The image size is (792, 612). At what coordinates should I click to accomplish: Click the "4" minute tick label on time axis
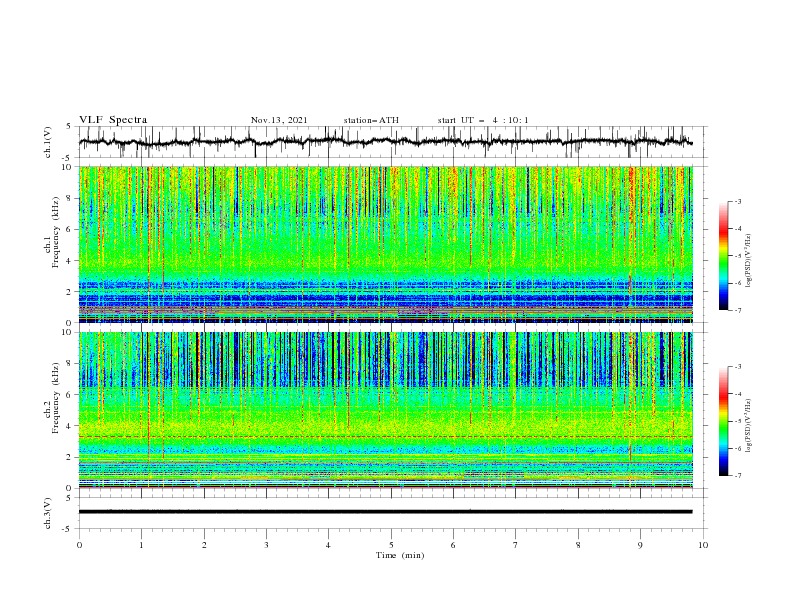328,545
